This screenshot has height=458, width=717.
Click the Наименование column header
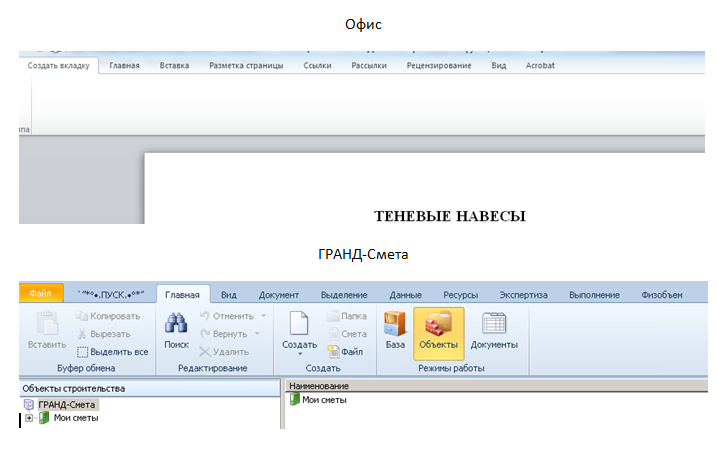pyautogui.click(x=497, y=386)
